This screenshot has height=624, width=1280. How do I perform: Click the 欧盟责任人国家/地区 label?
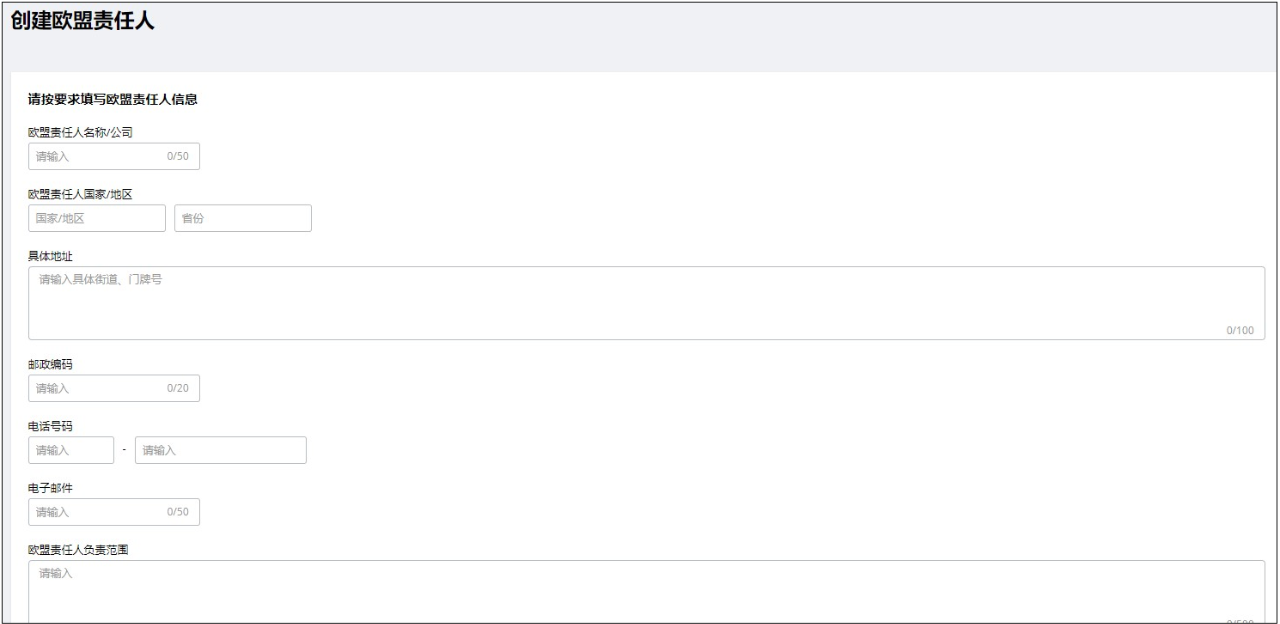80,194
